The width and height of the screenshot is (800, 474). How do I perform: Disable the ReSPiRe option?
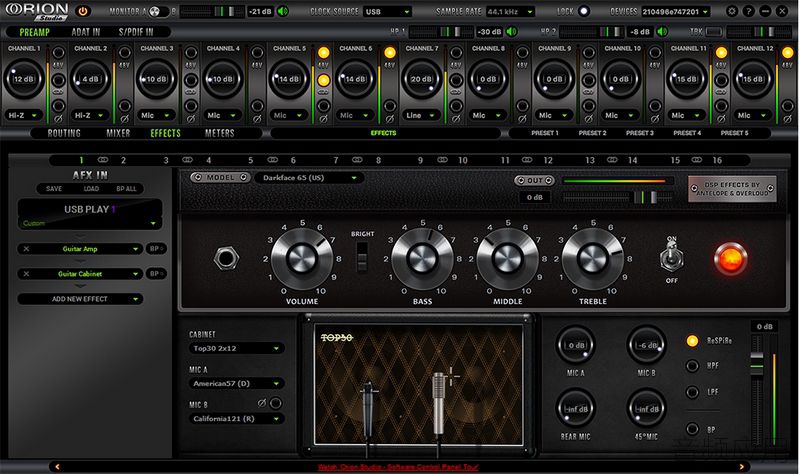[692, 341]
